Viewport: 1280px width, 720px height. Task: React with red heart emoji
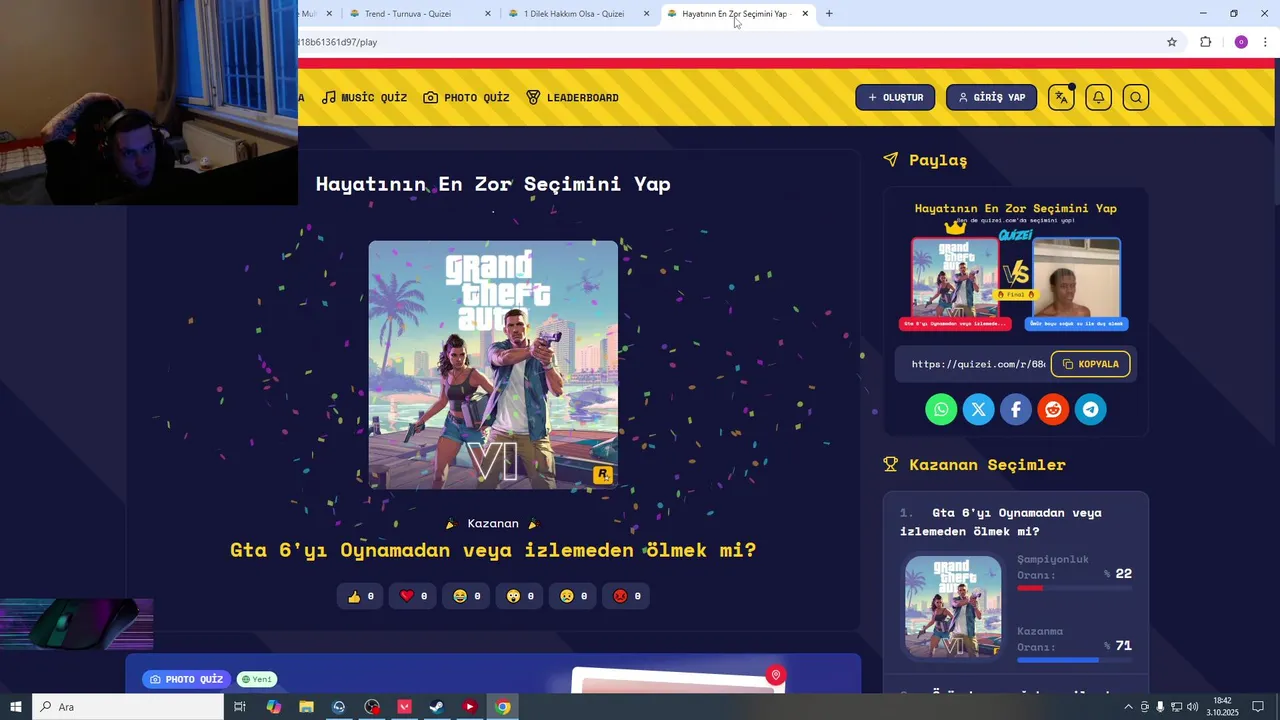[x=413, y=596]
